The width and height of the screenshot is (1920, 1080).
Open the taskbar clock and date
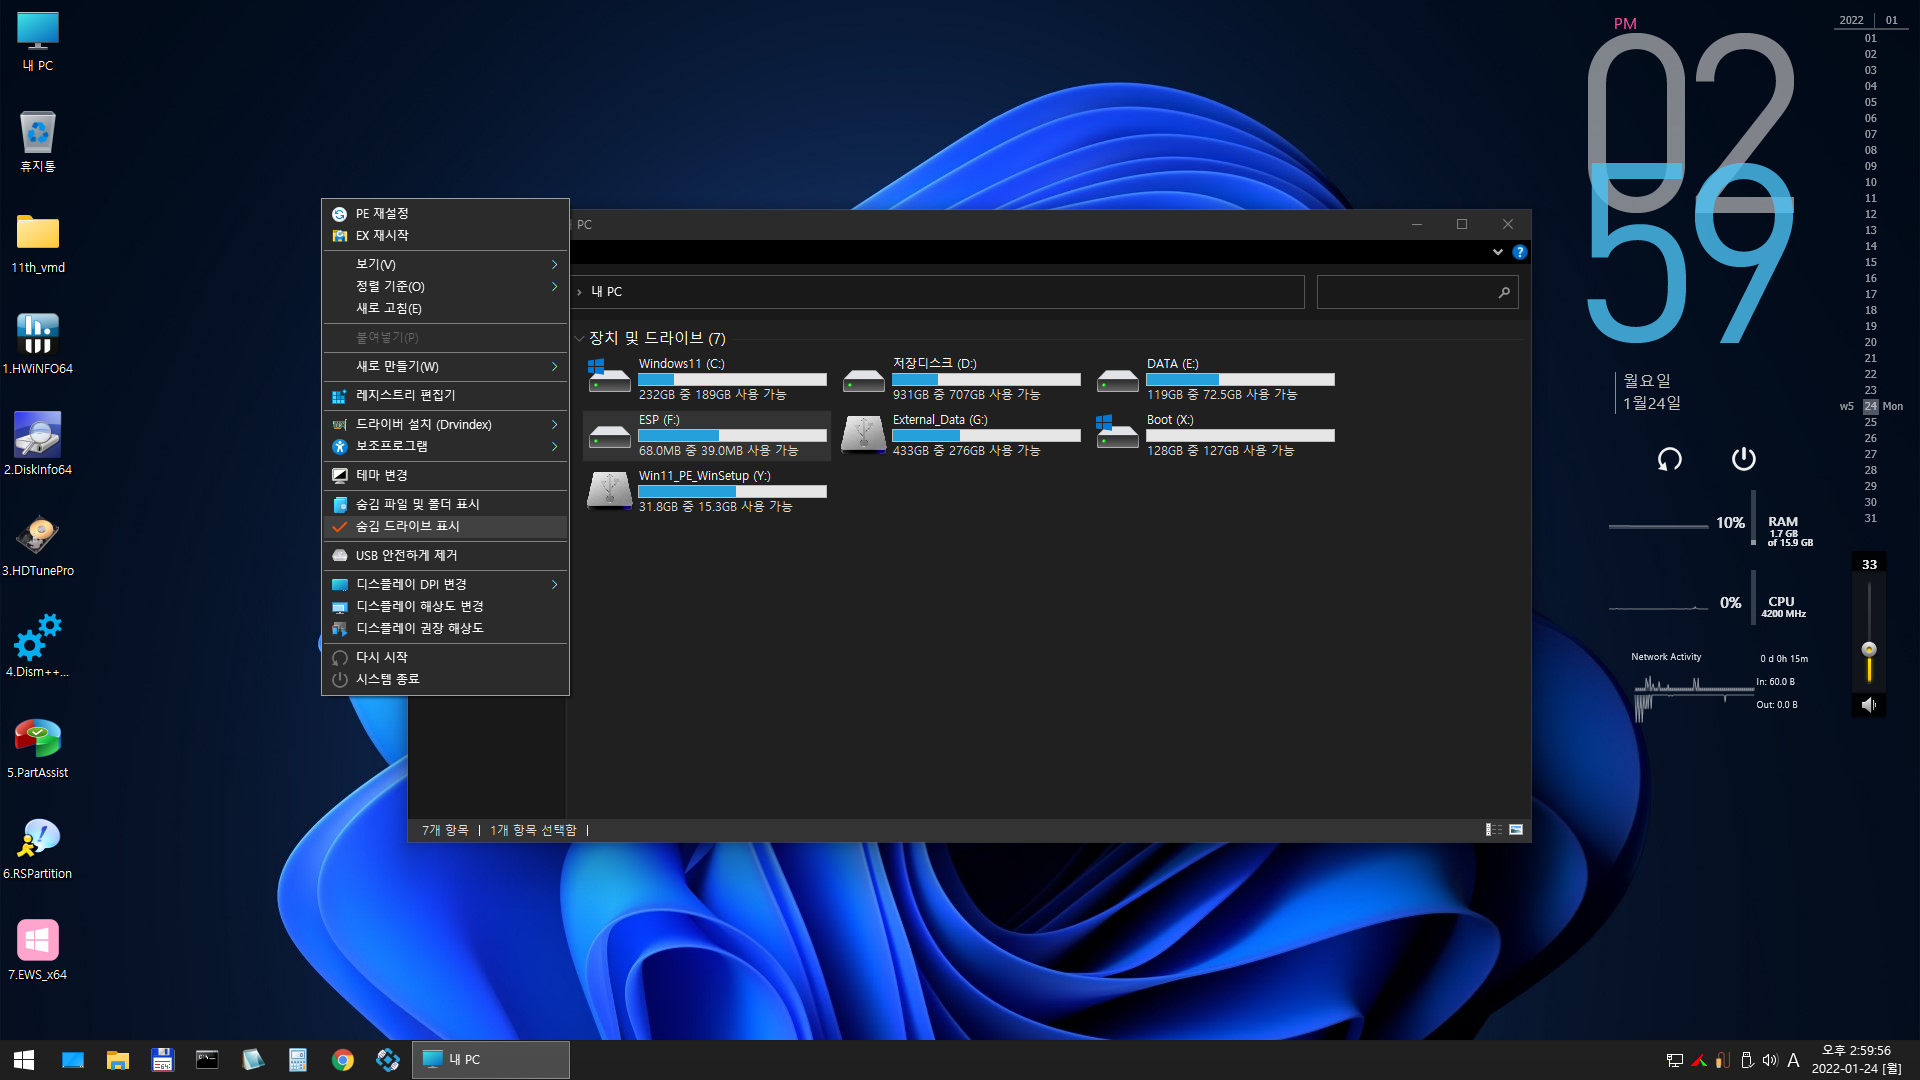coord(1857,1060)
